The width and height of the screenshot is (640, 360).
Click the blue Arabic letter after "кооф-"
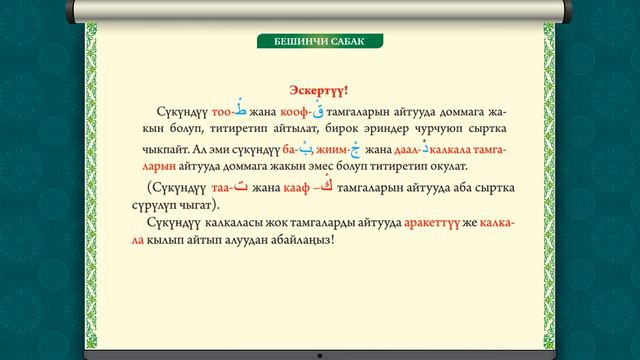(318, 110)
